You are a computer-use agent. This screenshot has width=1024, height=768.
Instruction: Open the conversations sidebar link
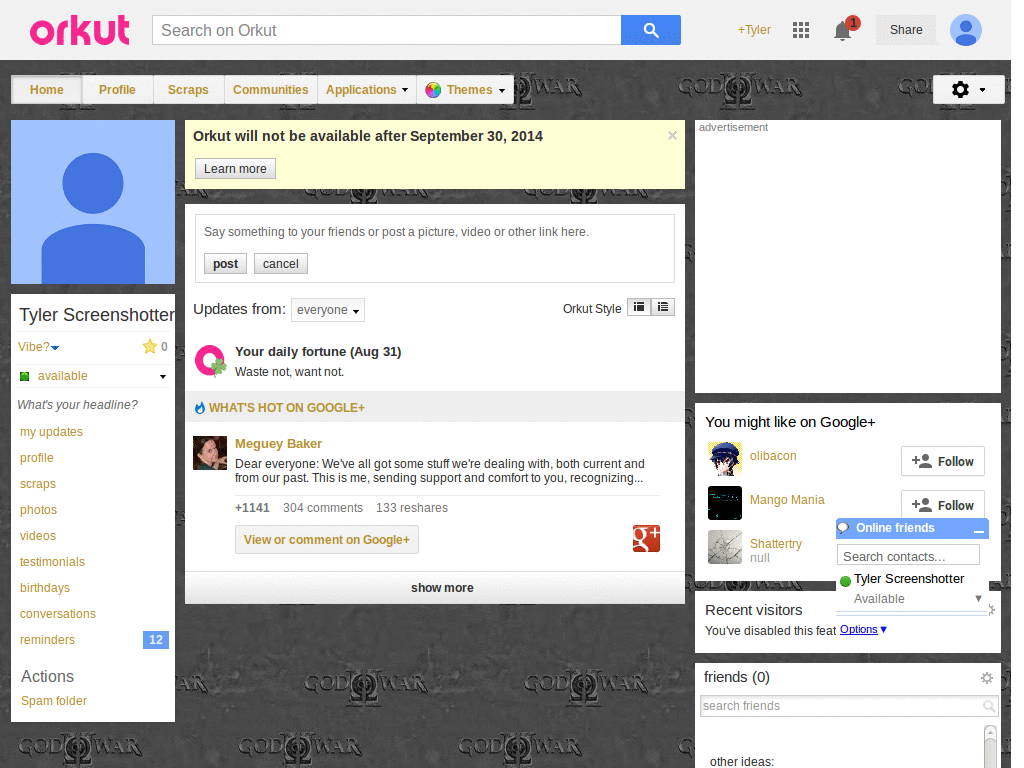pyautogui.click(x=57, y=615)
